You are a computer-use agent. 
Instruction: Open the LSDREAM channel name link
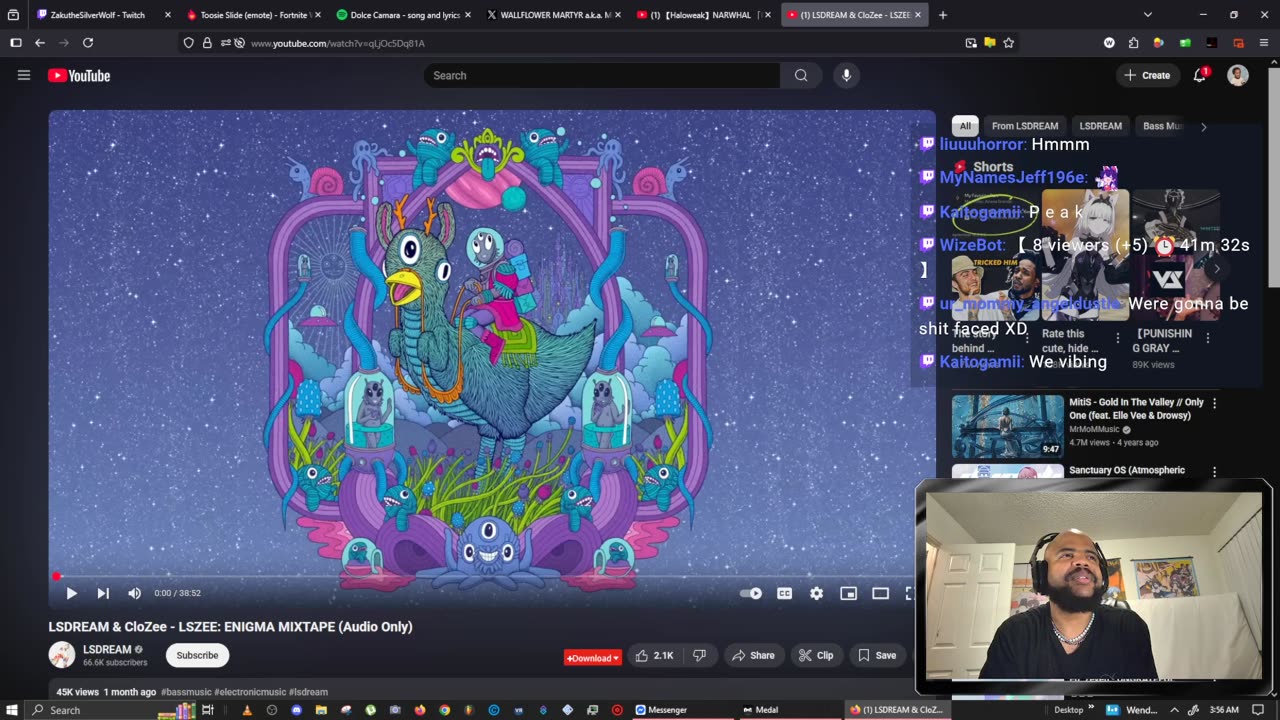point(107,649)
